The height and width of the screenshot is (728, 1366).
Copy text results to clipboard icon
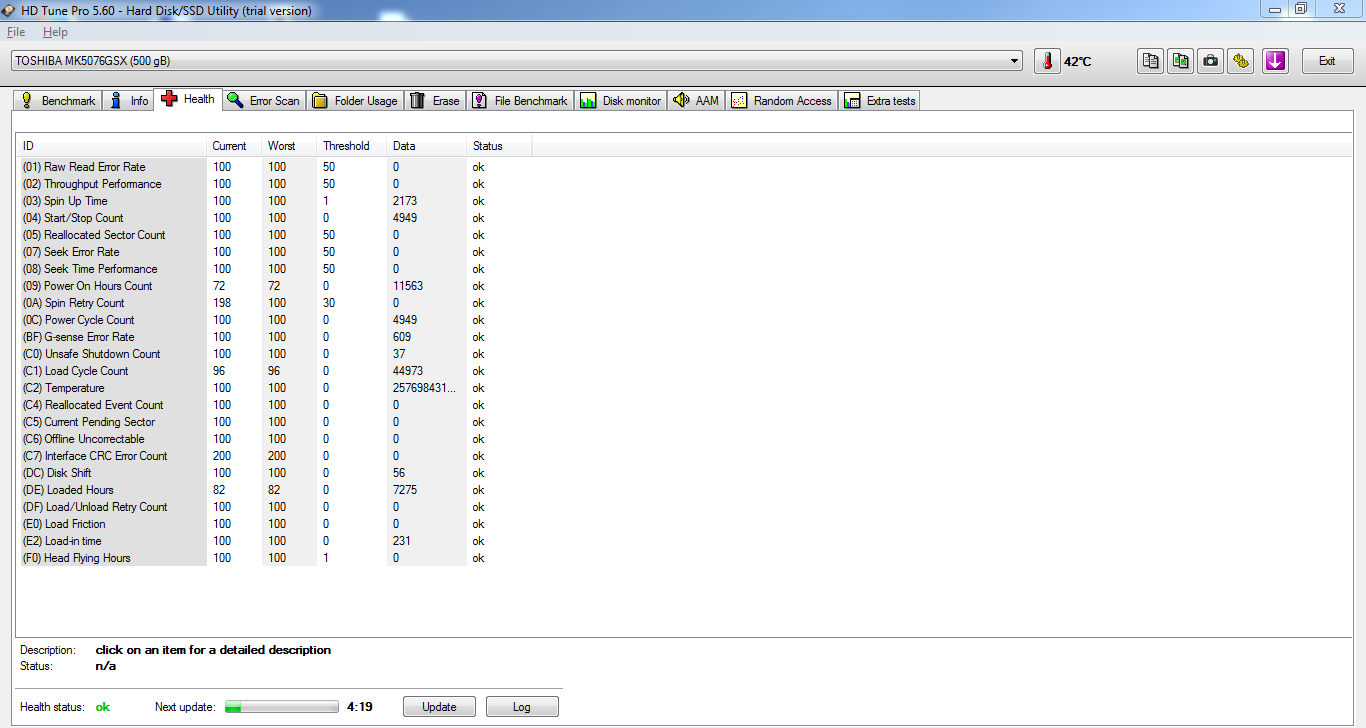pos(1151,61)
